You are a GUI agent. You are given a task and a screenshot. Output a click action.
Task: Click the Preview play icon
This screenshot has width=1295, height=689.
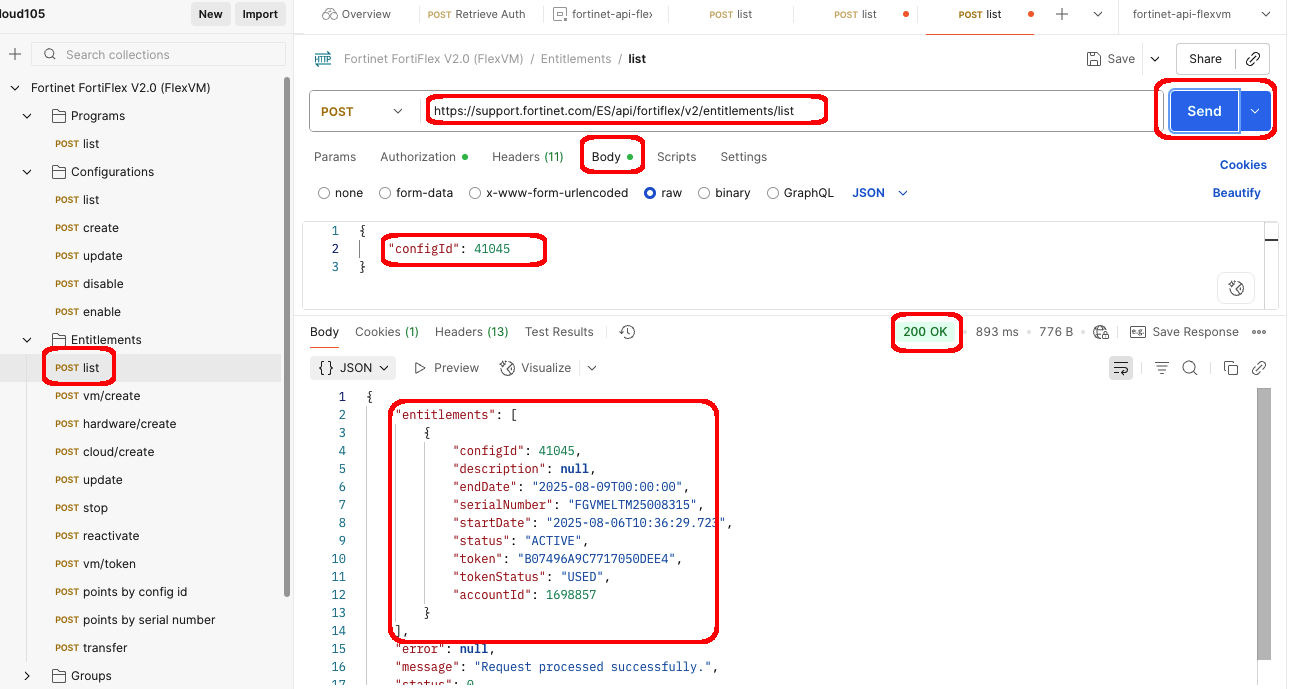click(420, 368)
